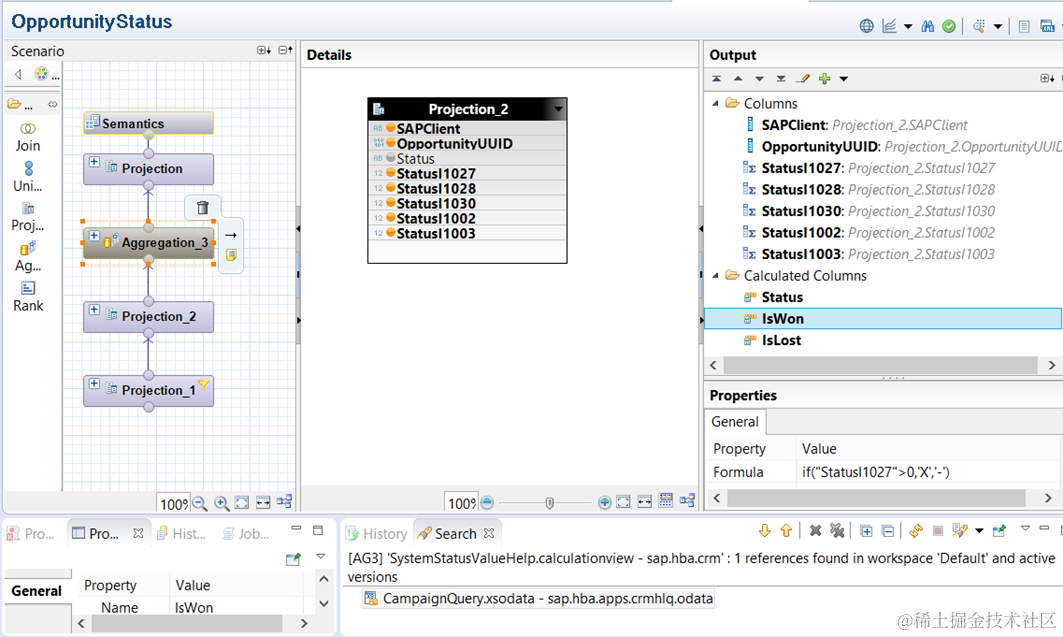Click the binoculars find icon
Image resolution: width=1063 pixels, height=637 pixels.
point(928,26)
